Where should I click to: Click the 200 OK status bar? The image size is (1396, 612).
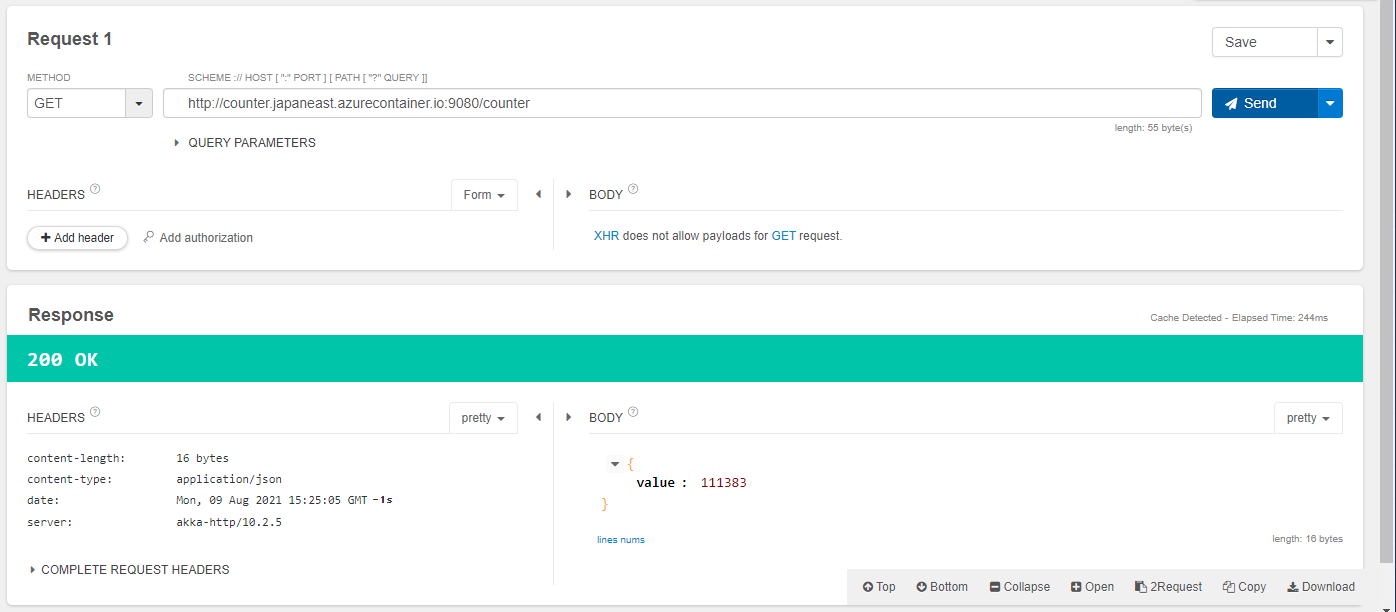(685, 359)
